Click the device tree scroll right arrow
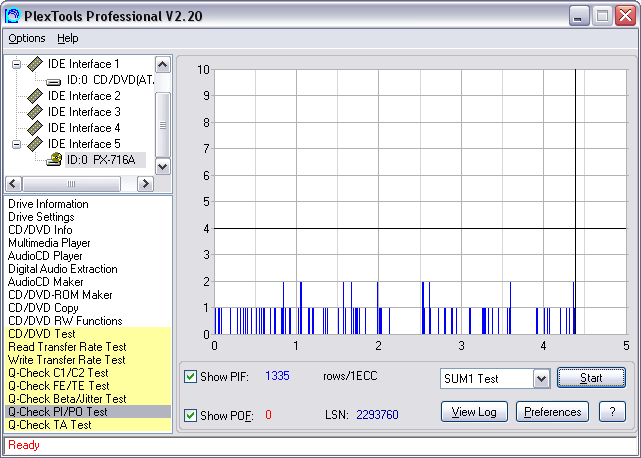The image size is (641, 458). point(145,184)
